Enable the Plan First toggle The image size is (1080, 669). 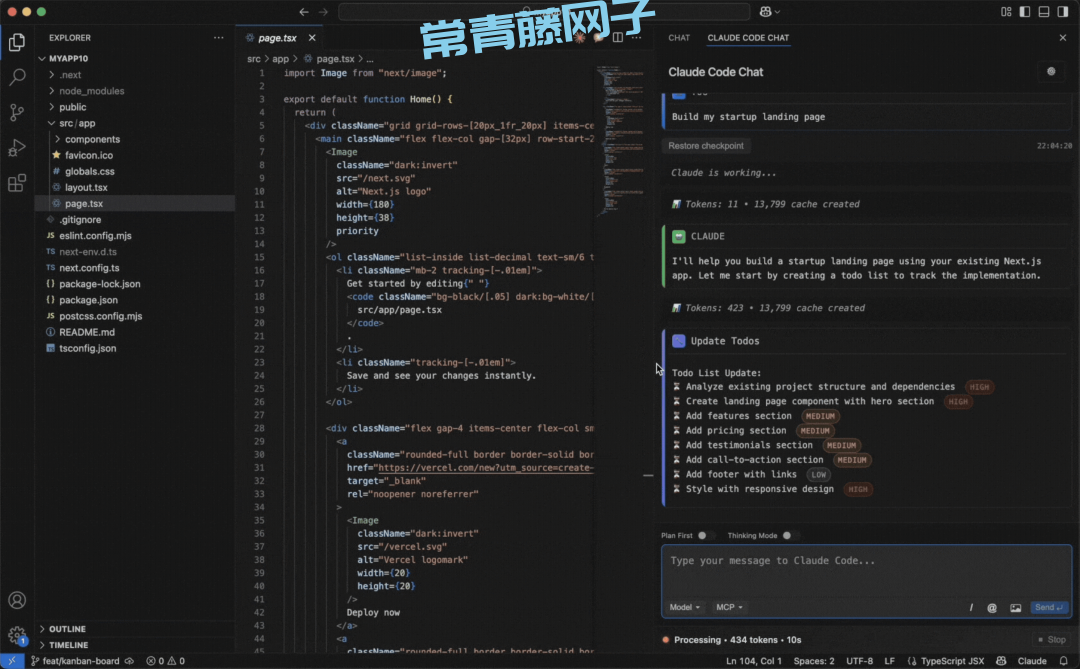coord(705,536)
